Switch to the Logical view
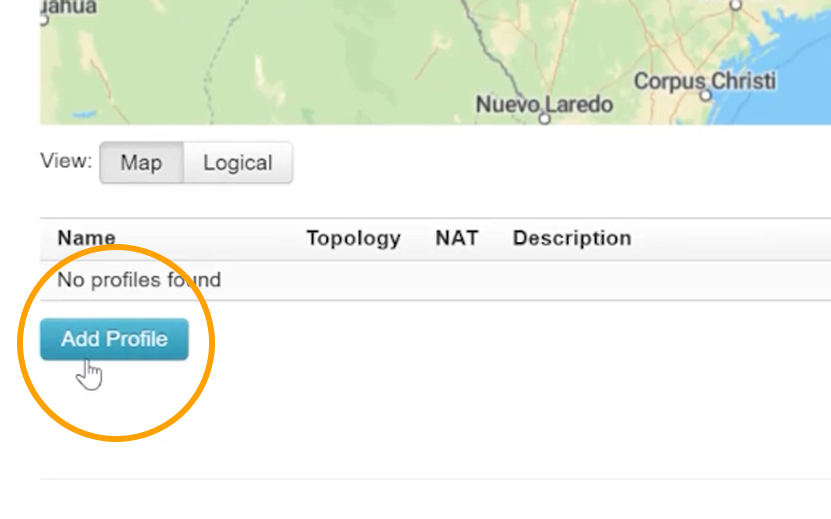This screenshot has height=519, width=831. coord(237,163)
